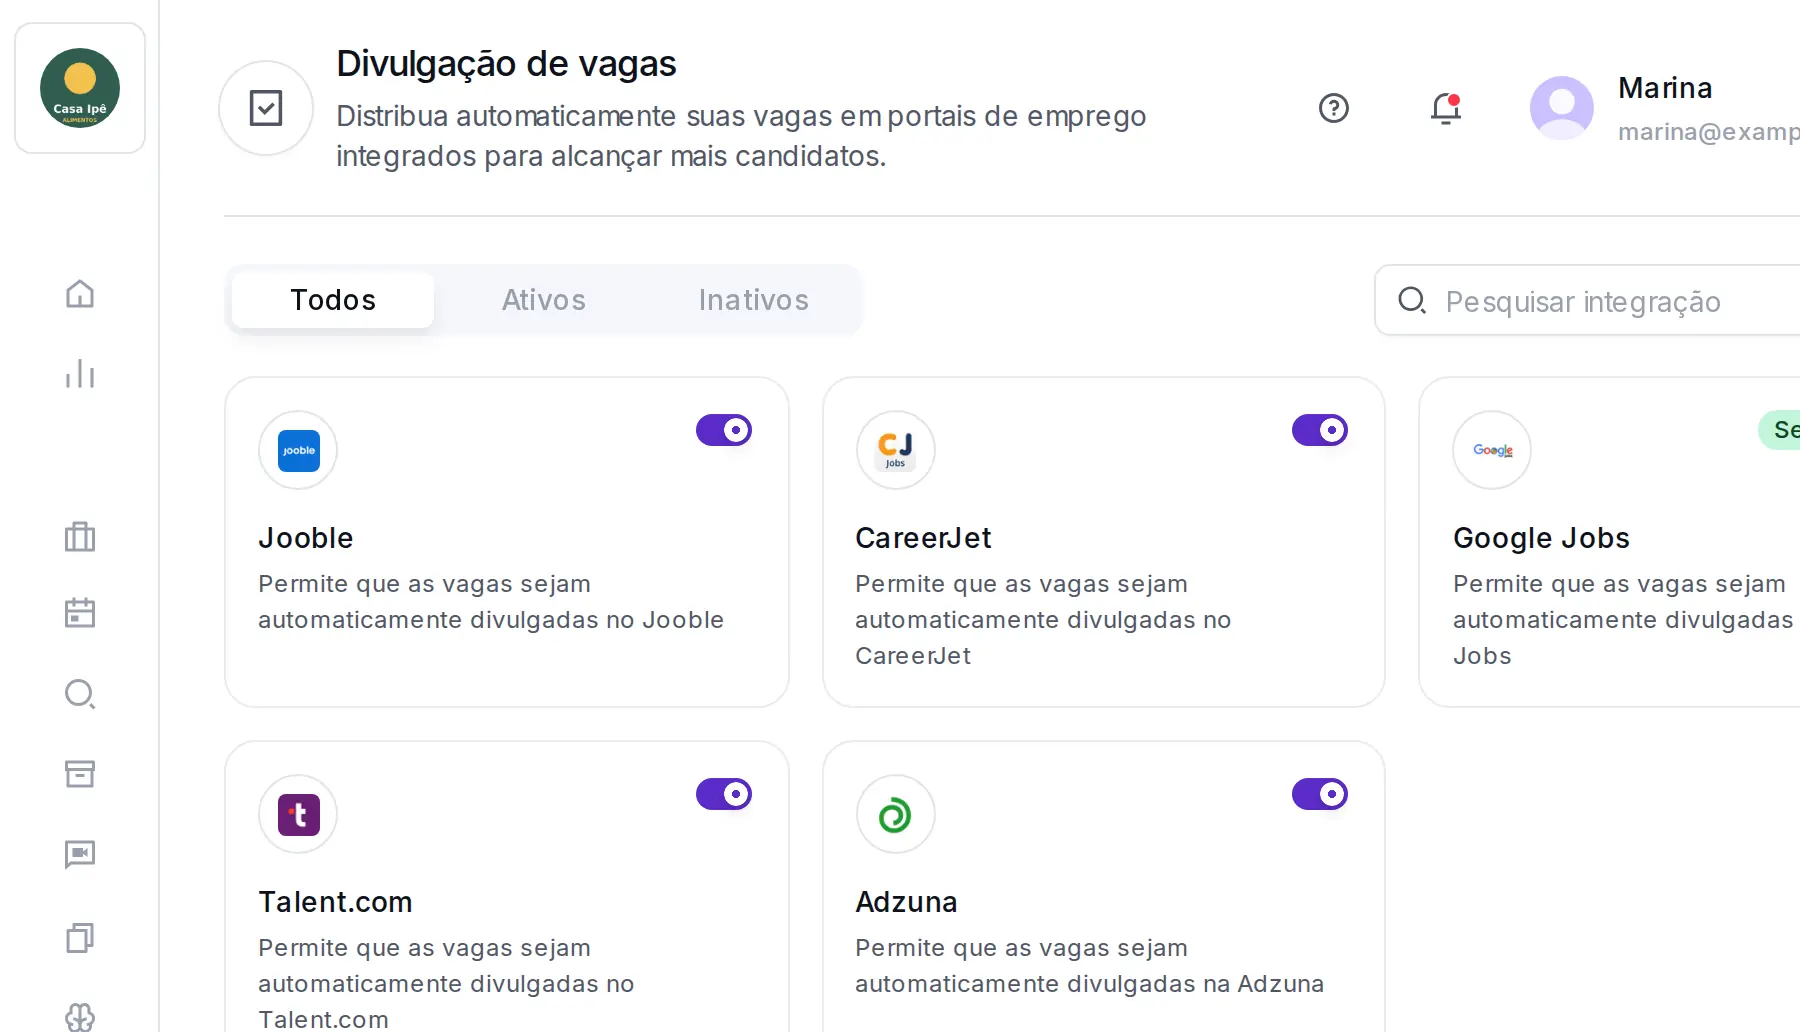Switch to the Inativos tab
Screen dimensions: 1800x1032
(x=754, y=300)
